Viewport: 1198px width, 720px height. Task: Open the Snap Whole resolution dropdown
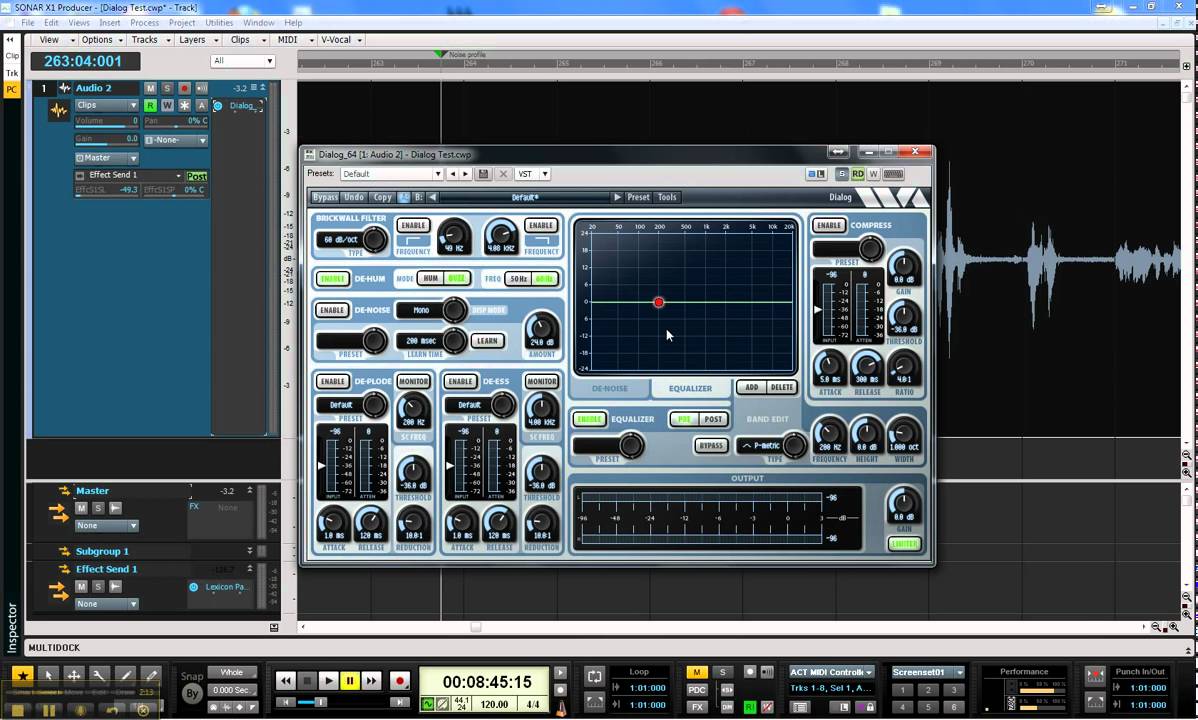(x=232, y=673)
